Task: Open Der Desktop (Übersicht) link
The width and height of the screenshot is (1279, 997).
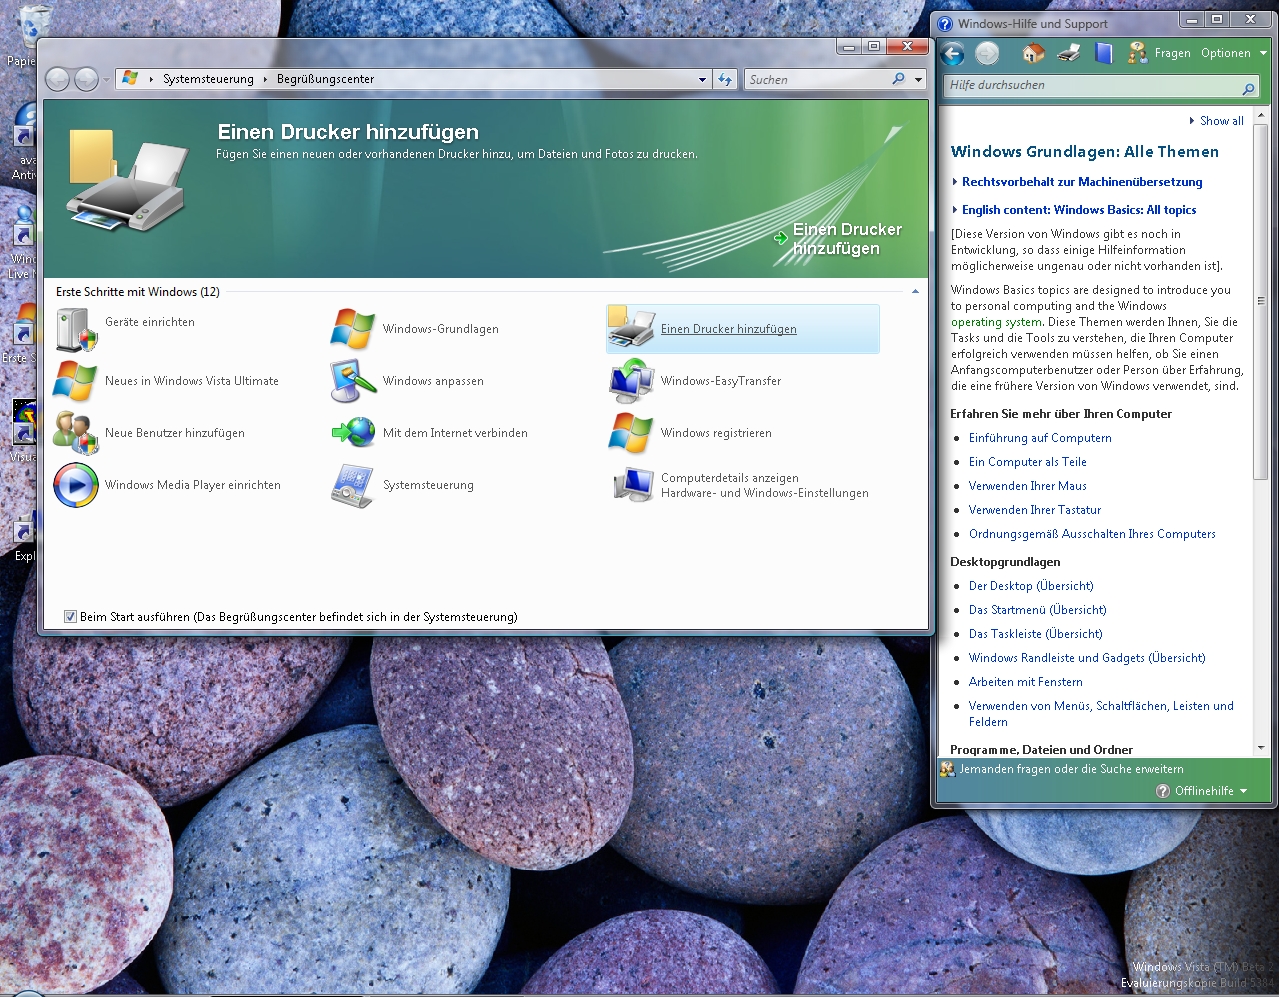Action: click(x=1031, y=586)
